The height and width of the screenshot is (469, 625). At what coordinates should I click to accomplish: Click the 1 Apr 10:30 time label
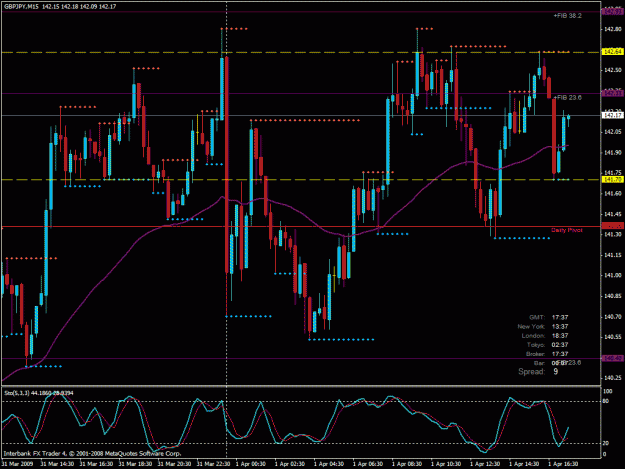[446, 464]
